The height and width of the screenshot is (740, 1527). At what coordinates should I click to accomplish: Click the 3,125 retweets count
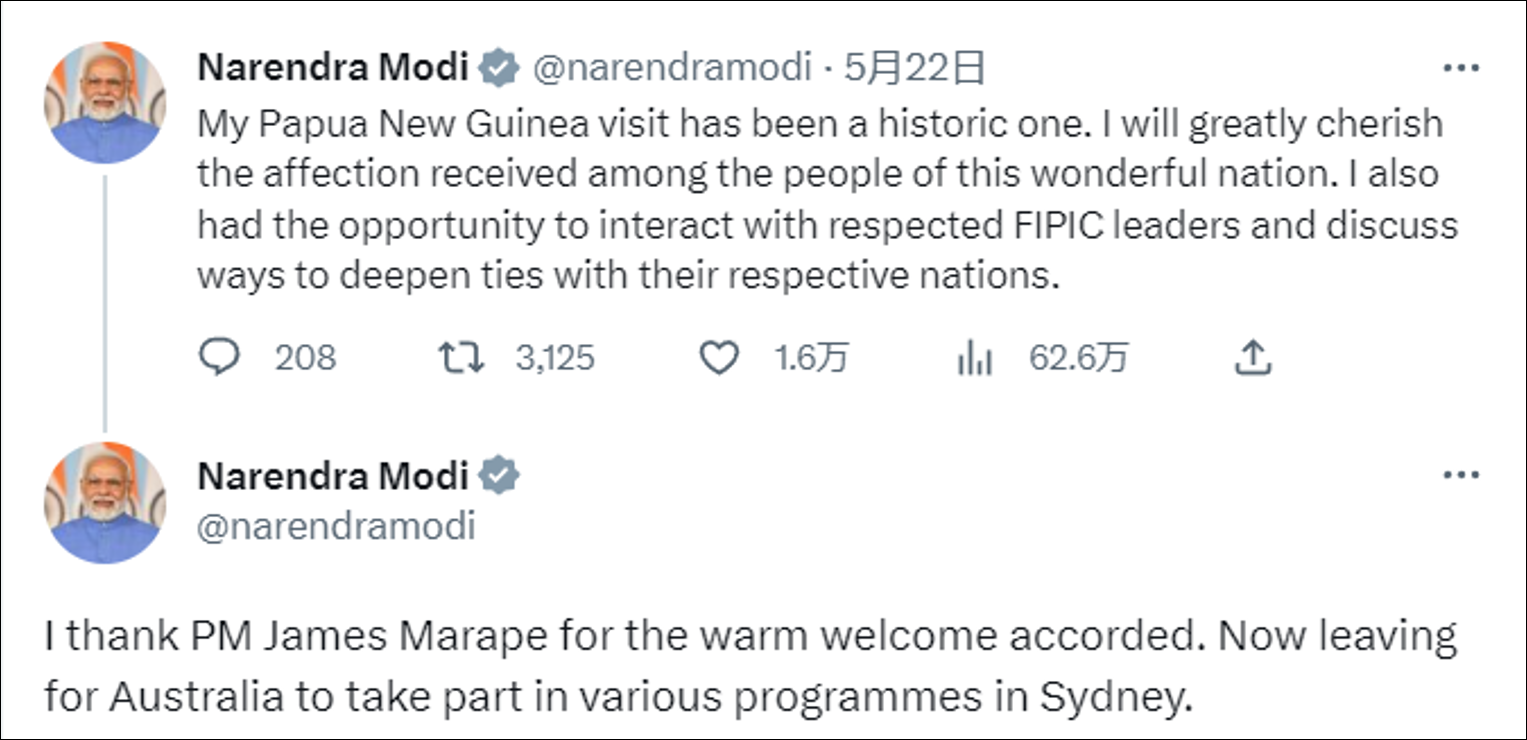[555, 358]
